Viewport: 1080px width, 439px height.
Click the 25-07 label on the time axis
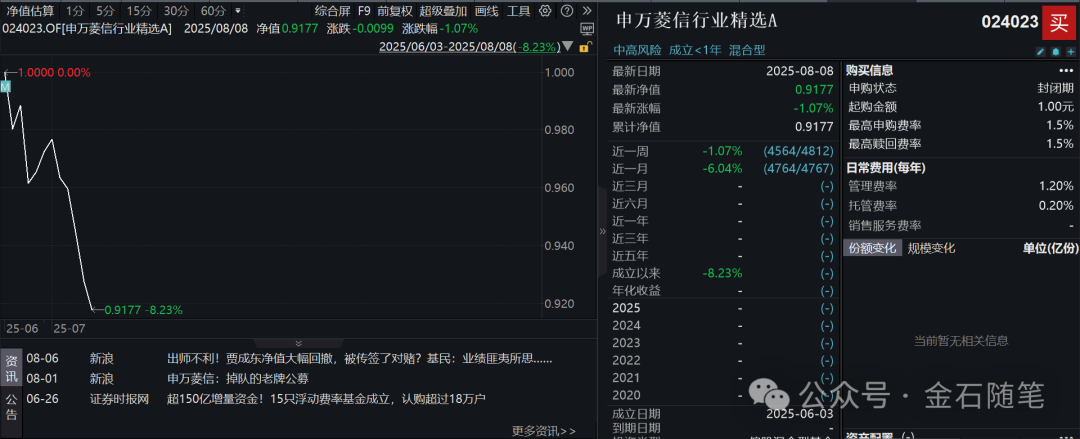click(x=69, y=329)
